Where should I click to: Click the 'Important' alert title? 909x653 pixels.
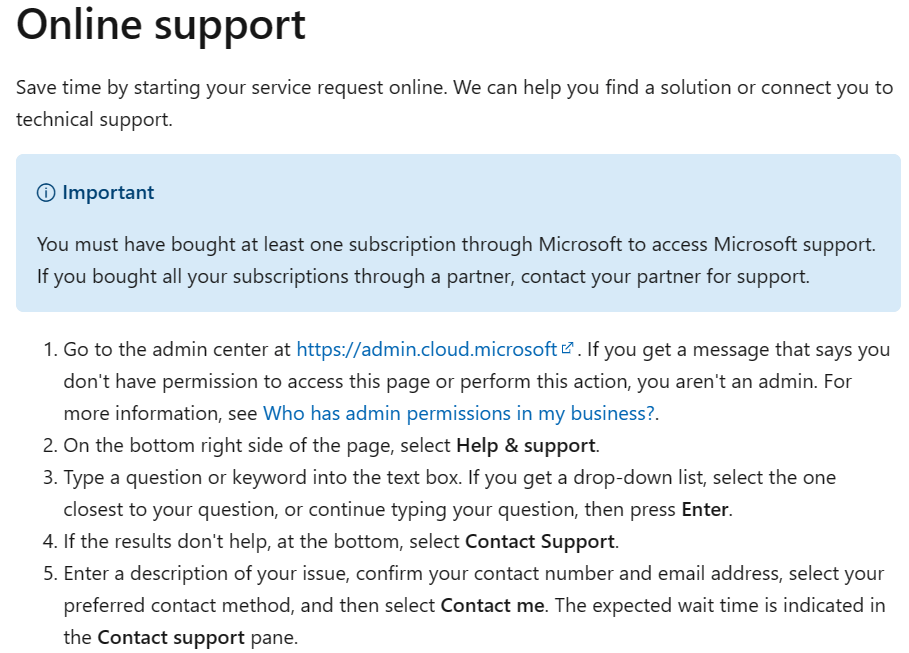point(108,193)
